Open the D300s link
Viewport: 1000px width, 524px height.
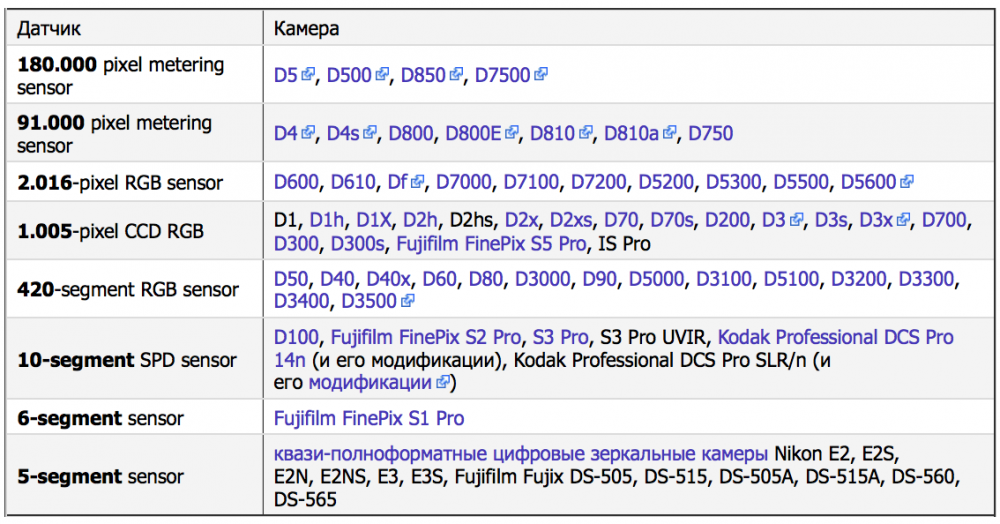coord(358,244)
